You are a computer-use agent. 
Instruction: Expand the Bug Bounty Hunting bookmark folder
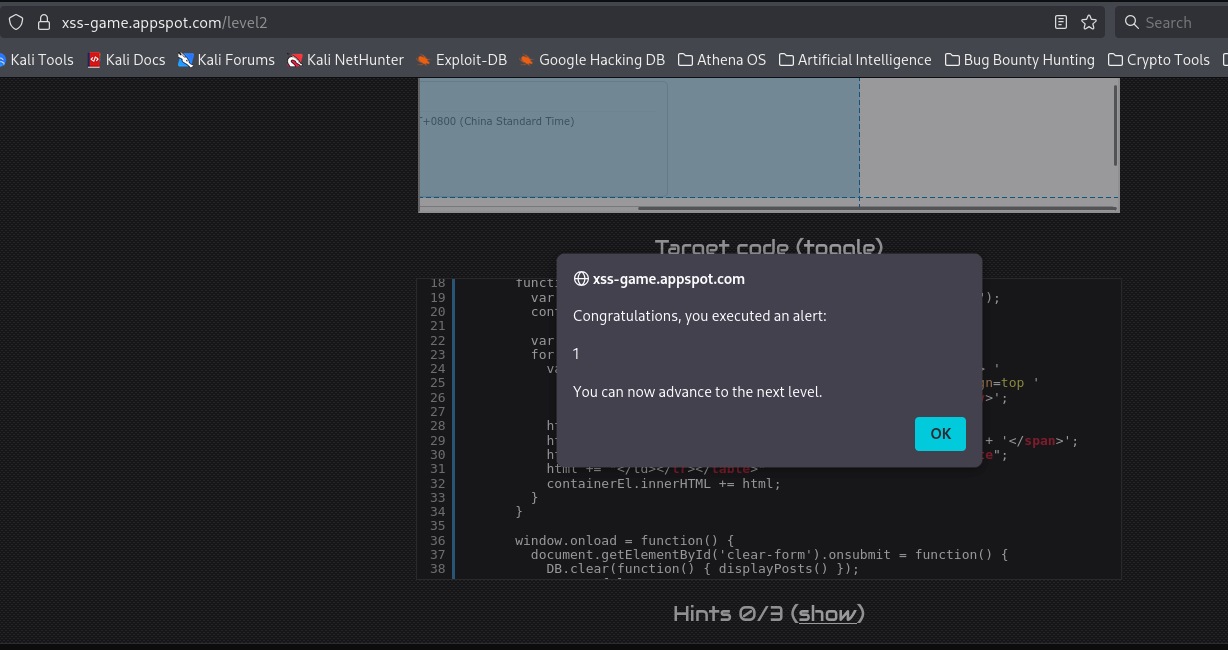1019,60
